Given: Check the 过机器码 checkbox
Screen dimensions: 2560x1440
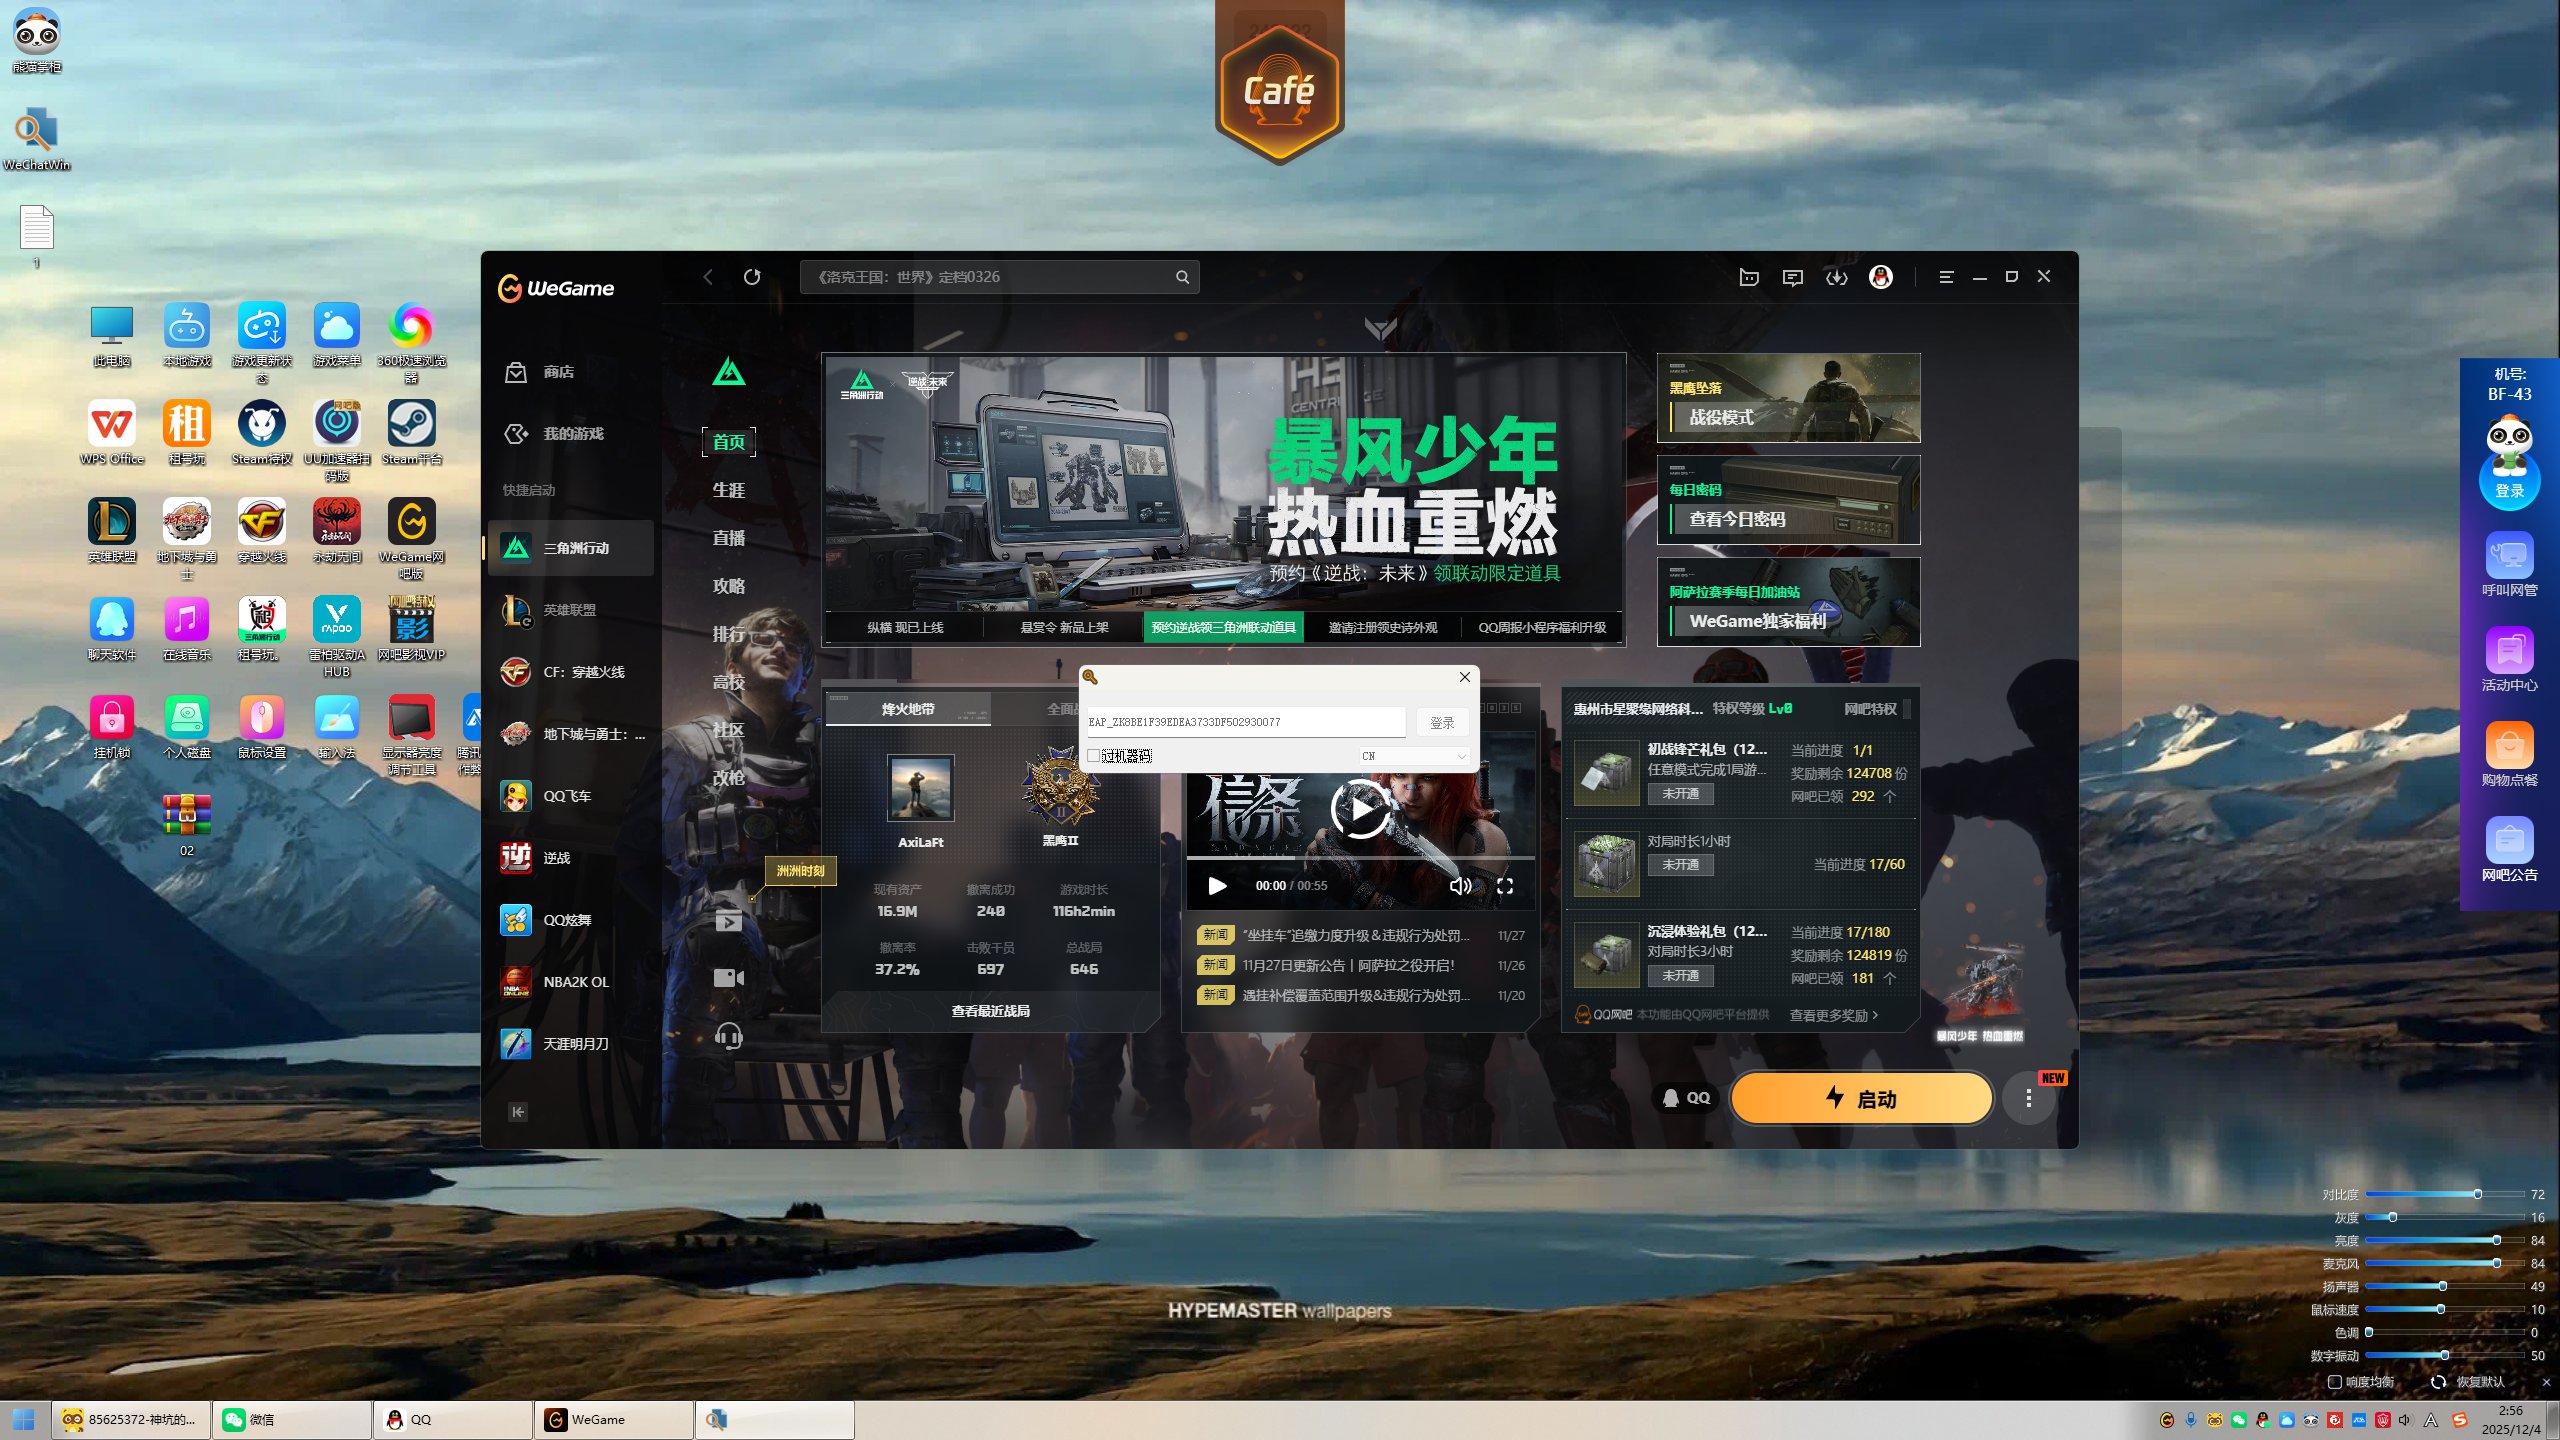Looking at the screenshot, I should point(1094,756).
